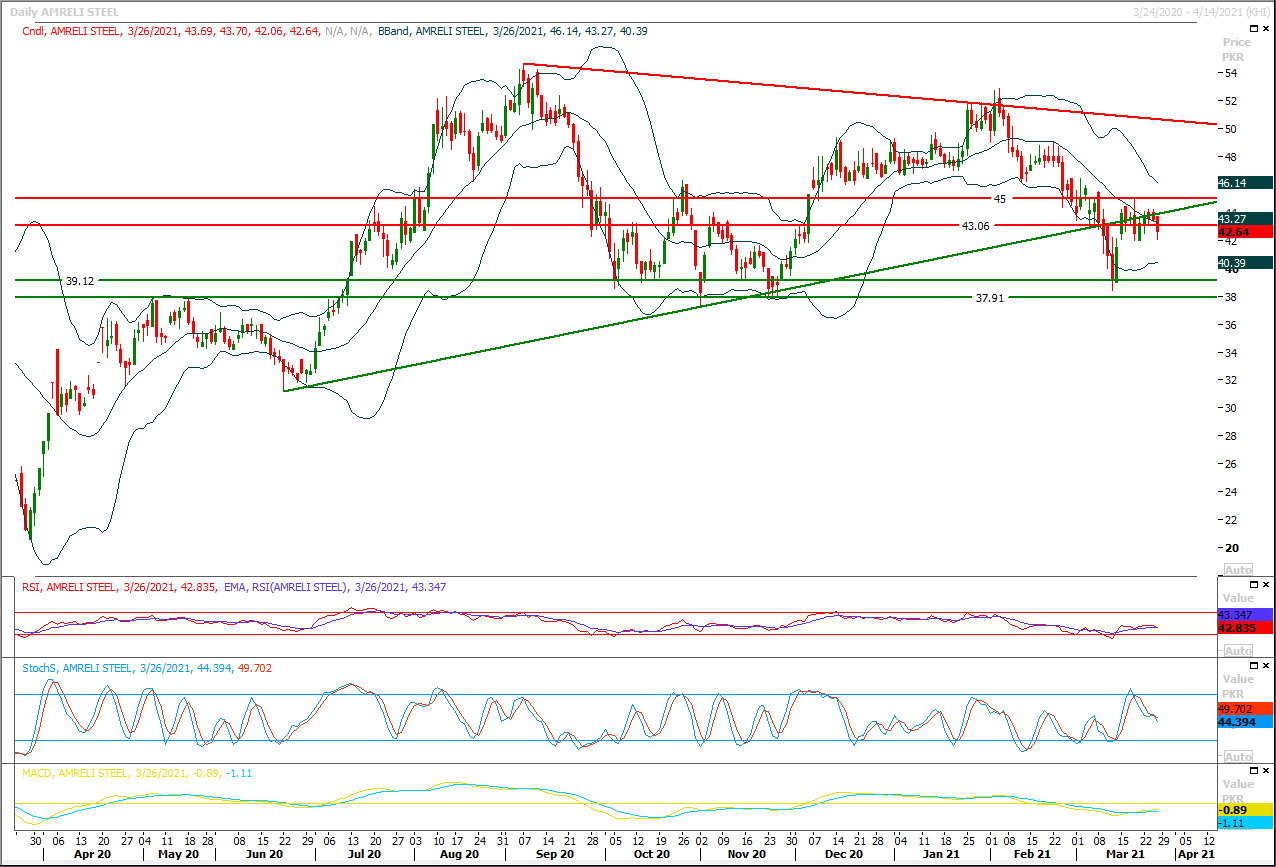Click the purple RSI EMA tag 43.347
1276x867 pixels.
click(x=1246, y=614)
